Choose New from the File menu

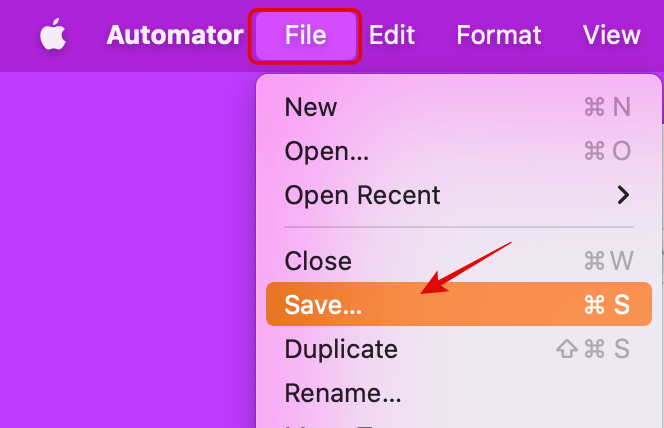(311, 107)
